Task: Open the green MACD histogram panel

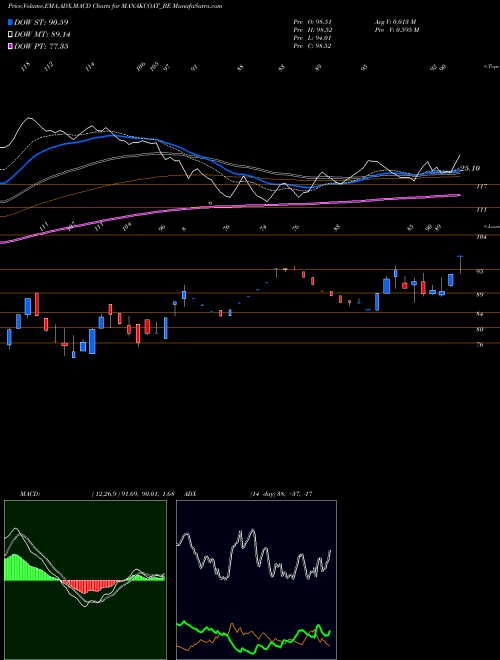Action: [85, 580]
